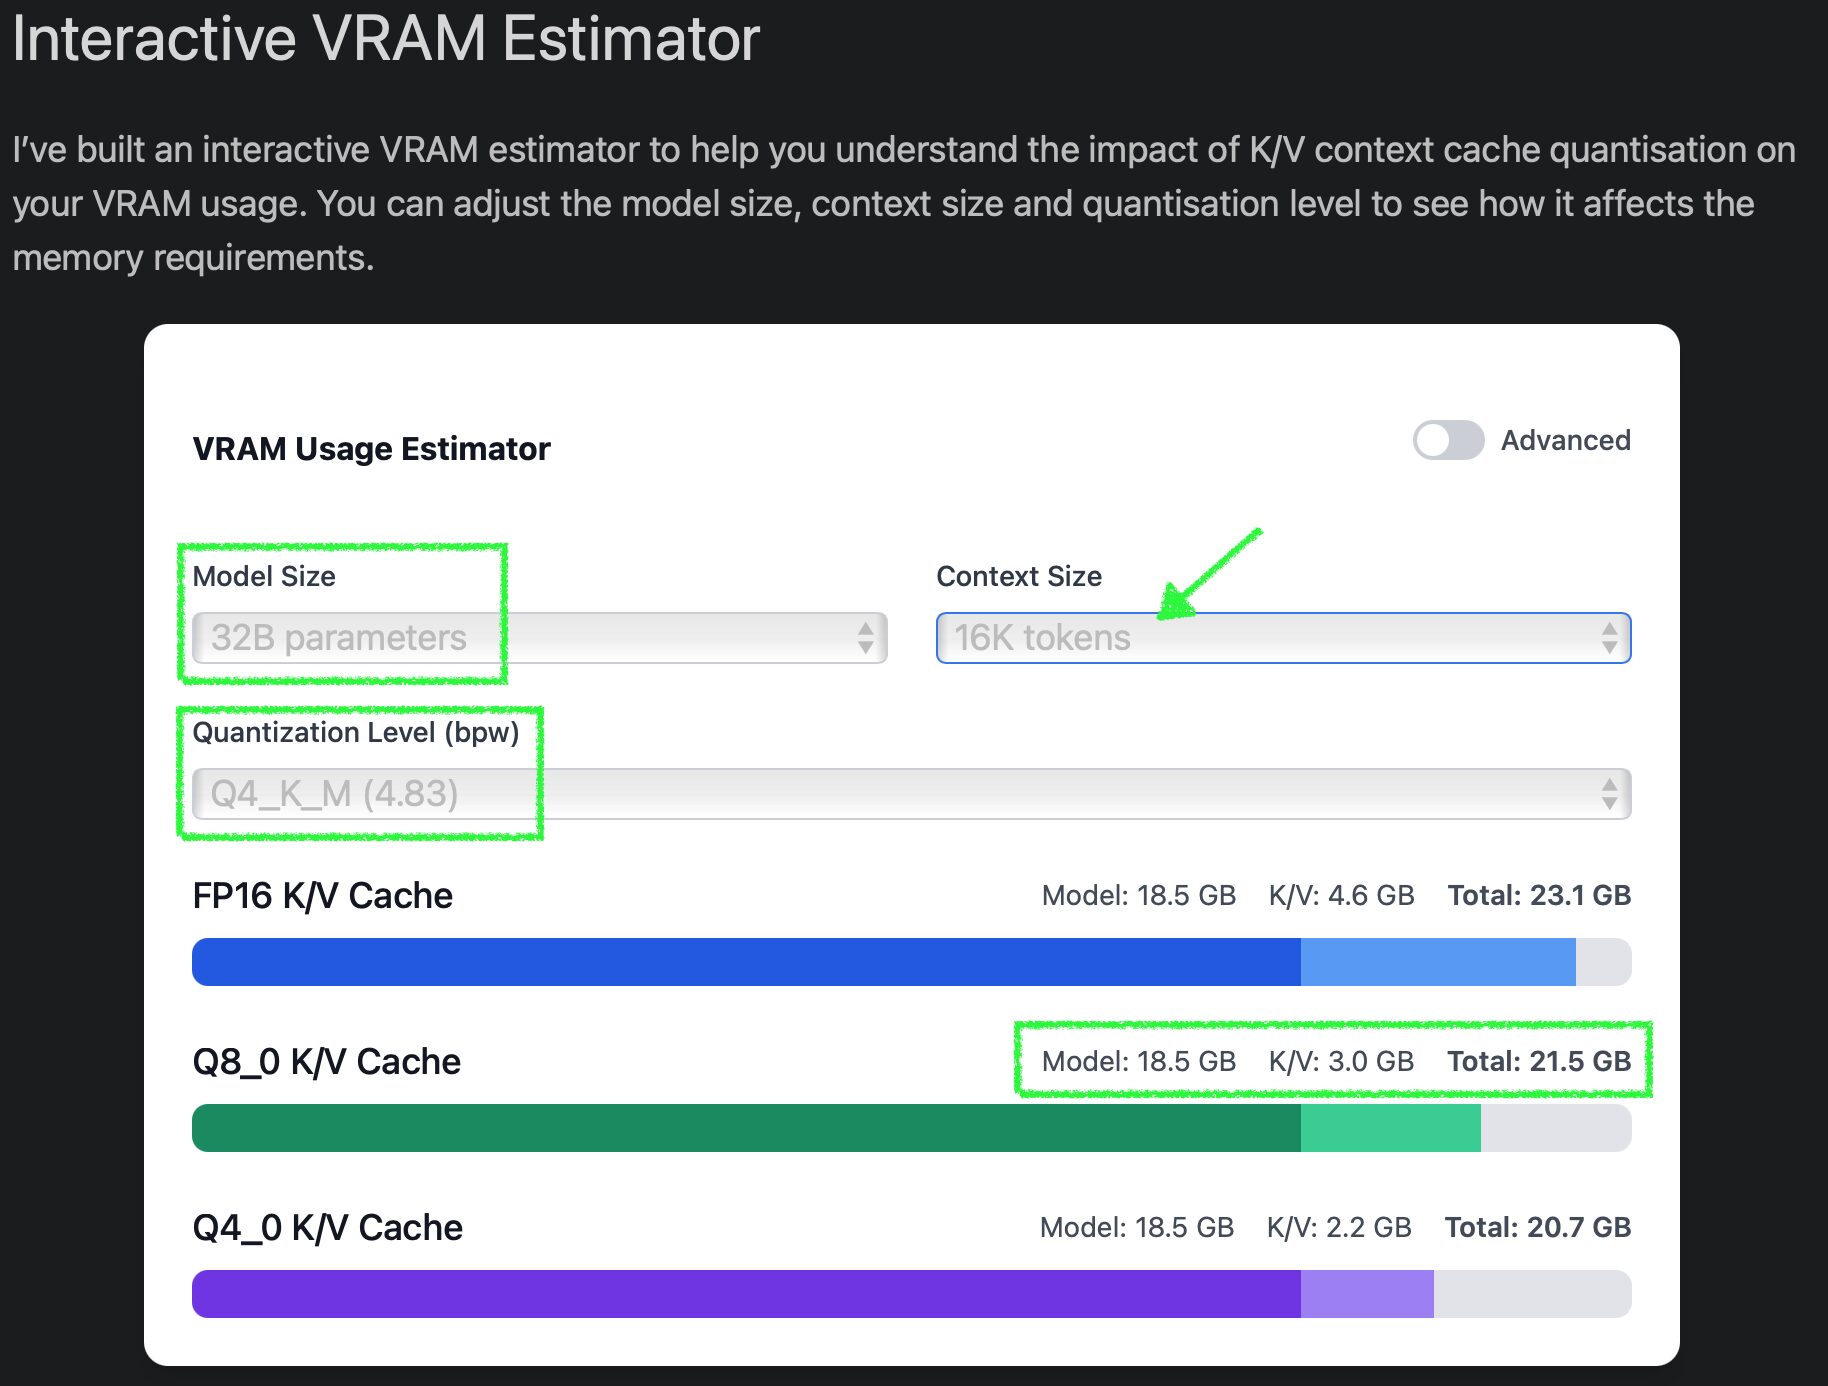Screen dimensions: 1828x1386
Task: Click stepper arrows on Quantization Level select
Action: click(x=1609, y=794)
